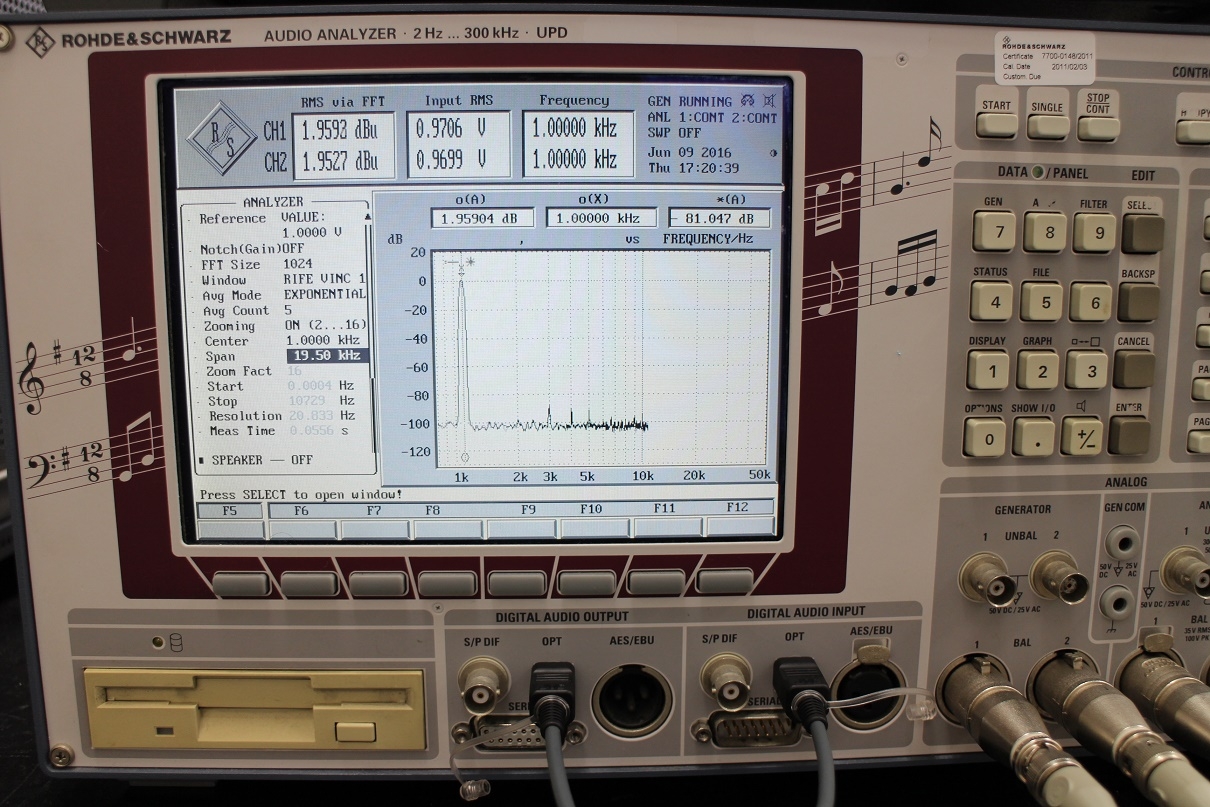Viewport: 1210px width, 807px height.
Task: Push the STOP CONT key
Action: 1098,127
